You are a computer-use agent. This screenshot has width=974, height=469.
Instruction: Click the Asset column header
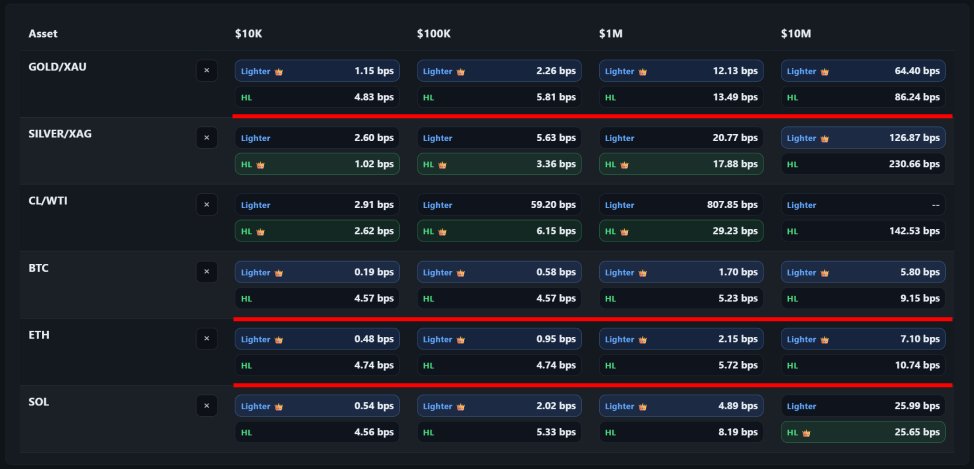tap(43, 34)
